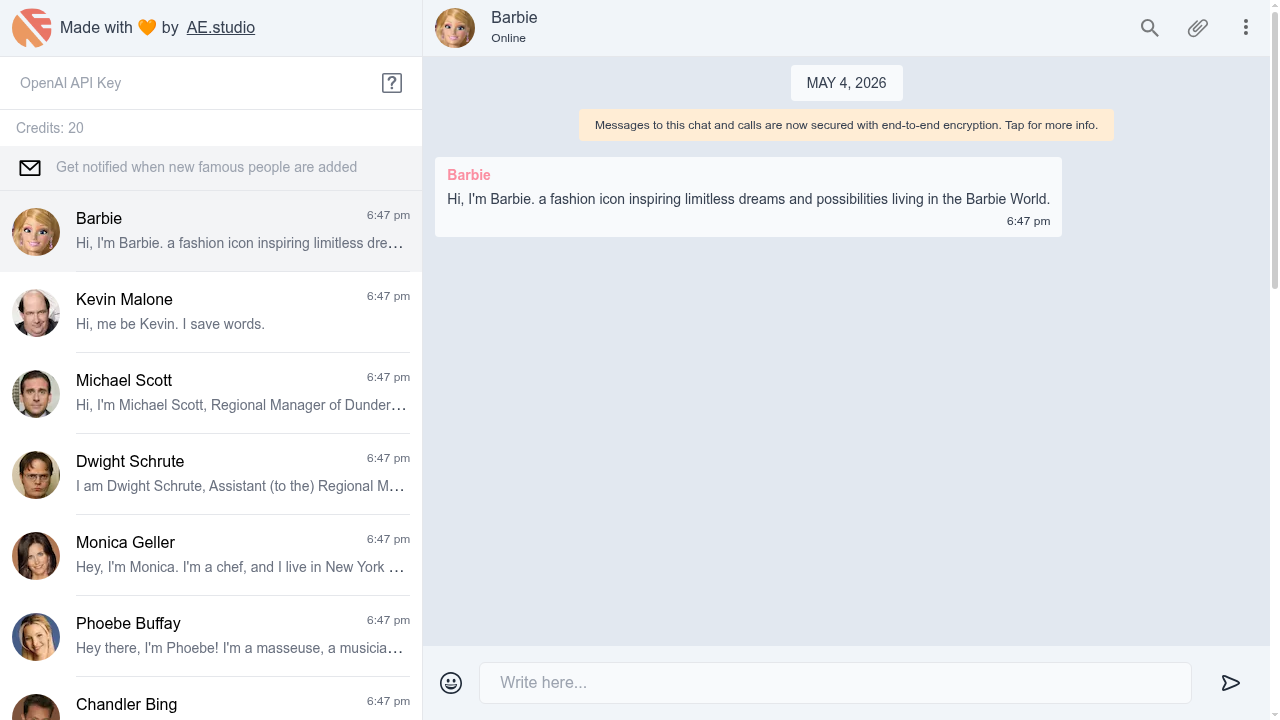This screenshot has width=1280, height=720.
Task: Click 'Get notified when new famous people are added'
Action: (206, 167)
